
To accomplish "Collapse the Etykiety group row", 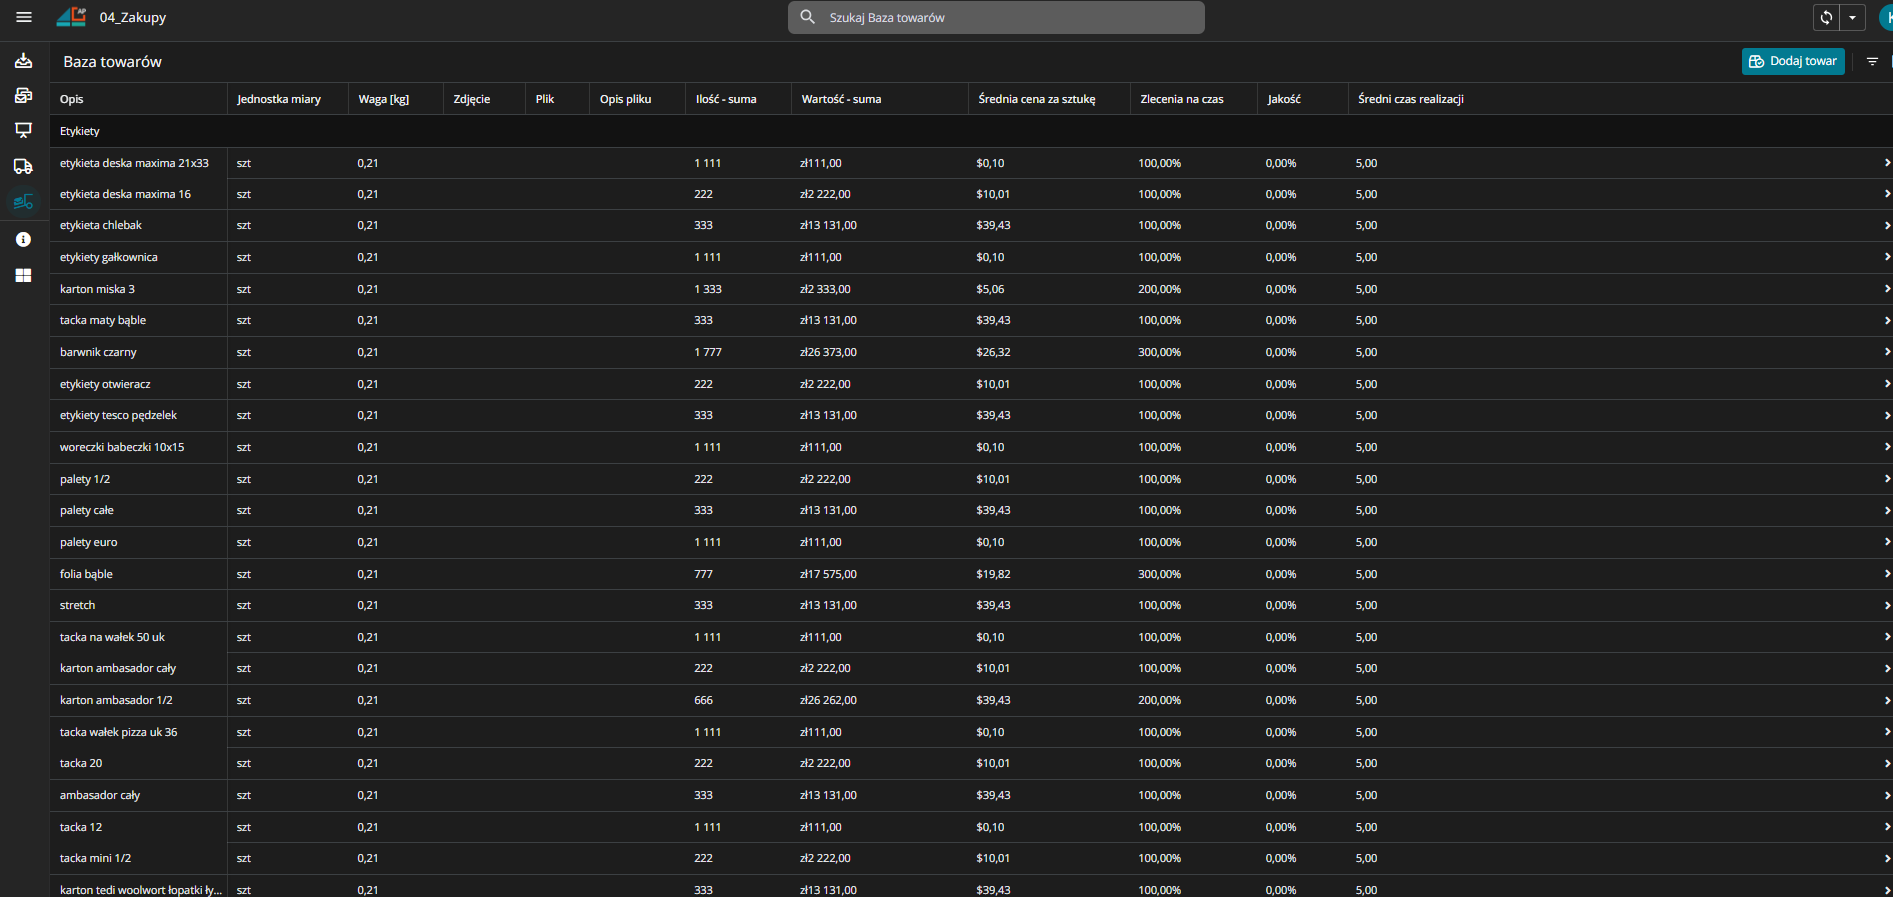I will coord(80,131).
